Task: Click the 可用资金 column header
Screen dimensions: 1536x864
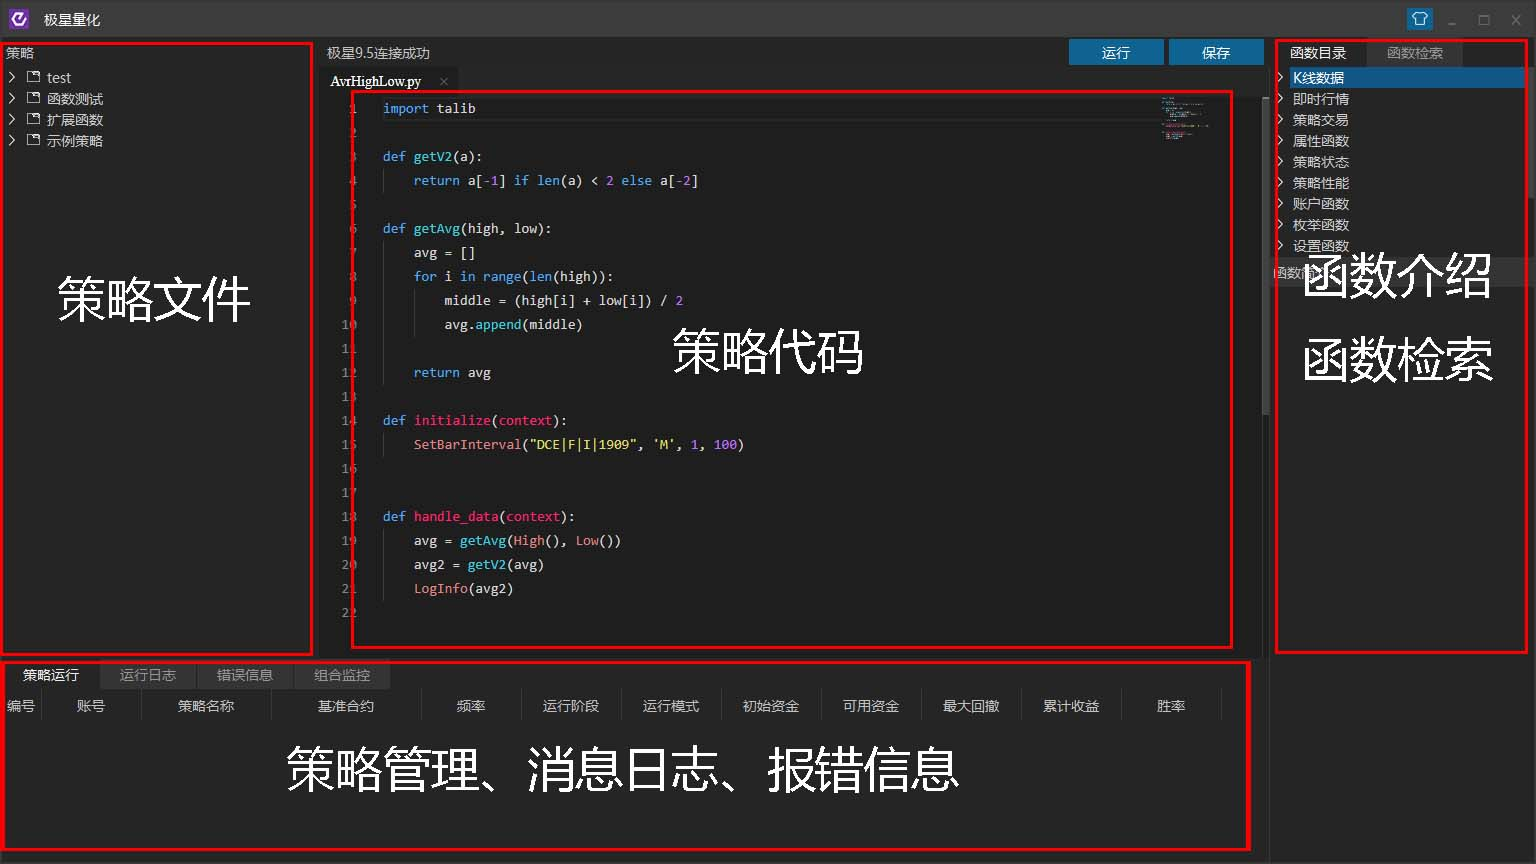Action: [x=871, y=706]
